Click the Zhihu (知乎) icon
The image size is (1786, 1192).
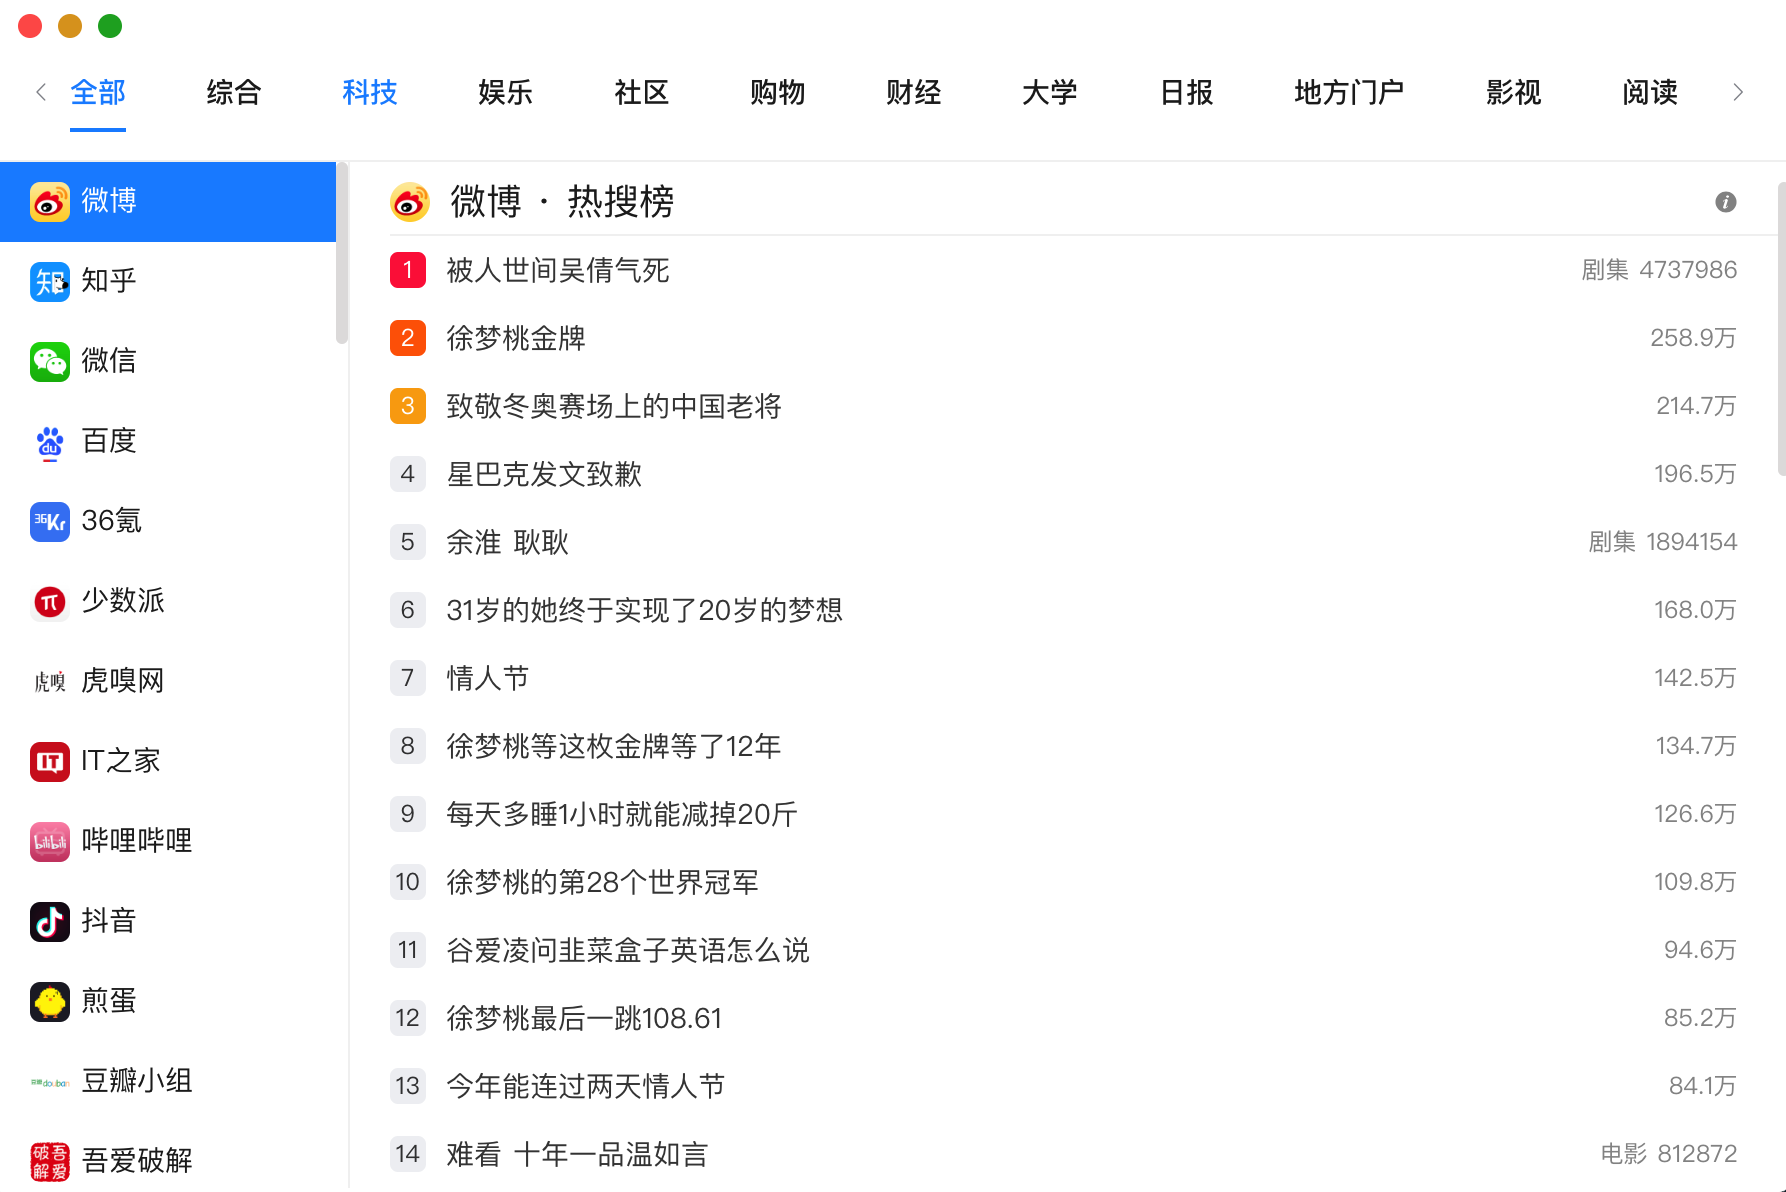(50, 282)
